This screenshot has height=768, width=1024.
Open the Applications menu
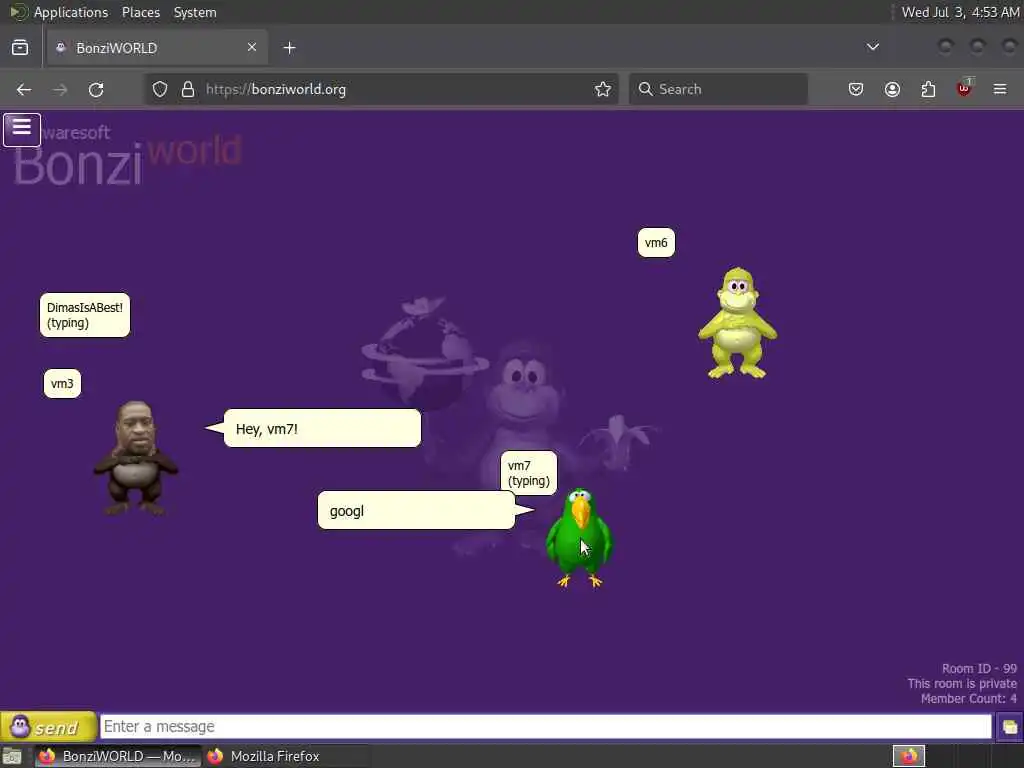tap(71, 12)
